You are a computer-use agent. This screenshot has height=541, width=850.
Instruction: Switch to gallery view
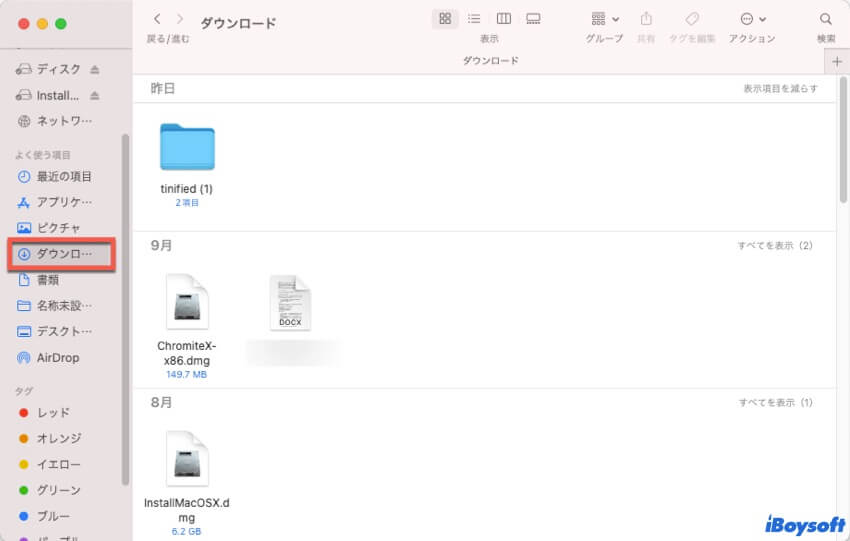(533, 19)
